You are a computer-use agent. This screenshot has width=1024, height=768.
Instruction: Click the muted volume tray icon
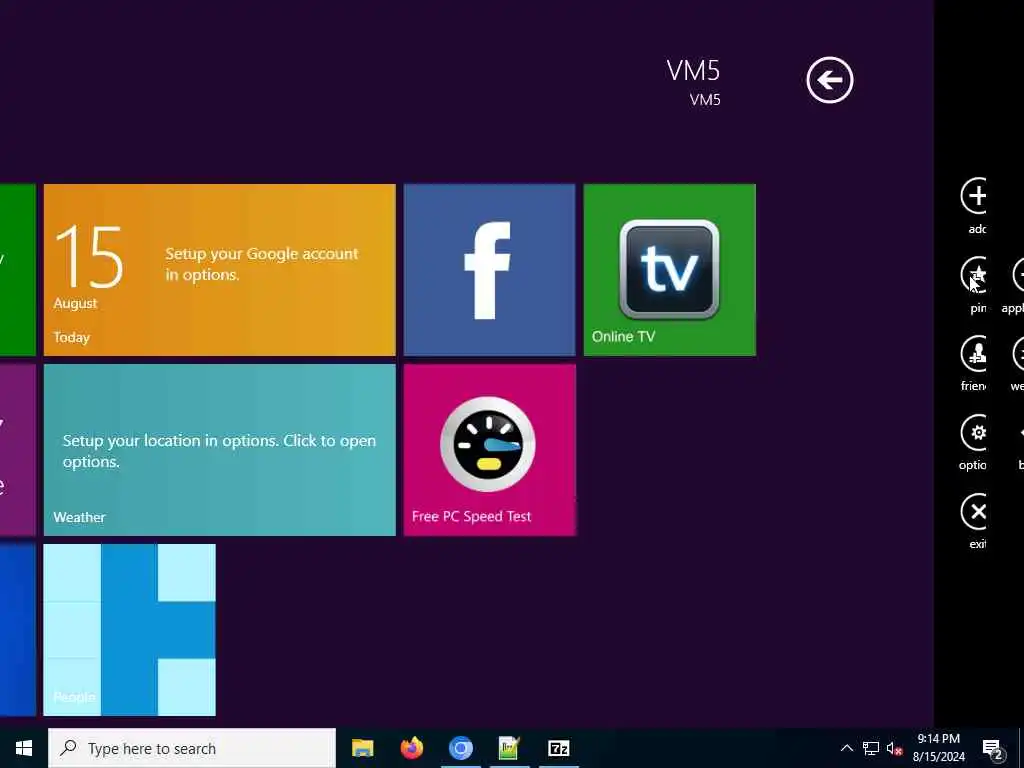[x=894, y=748]
